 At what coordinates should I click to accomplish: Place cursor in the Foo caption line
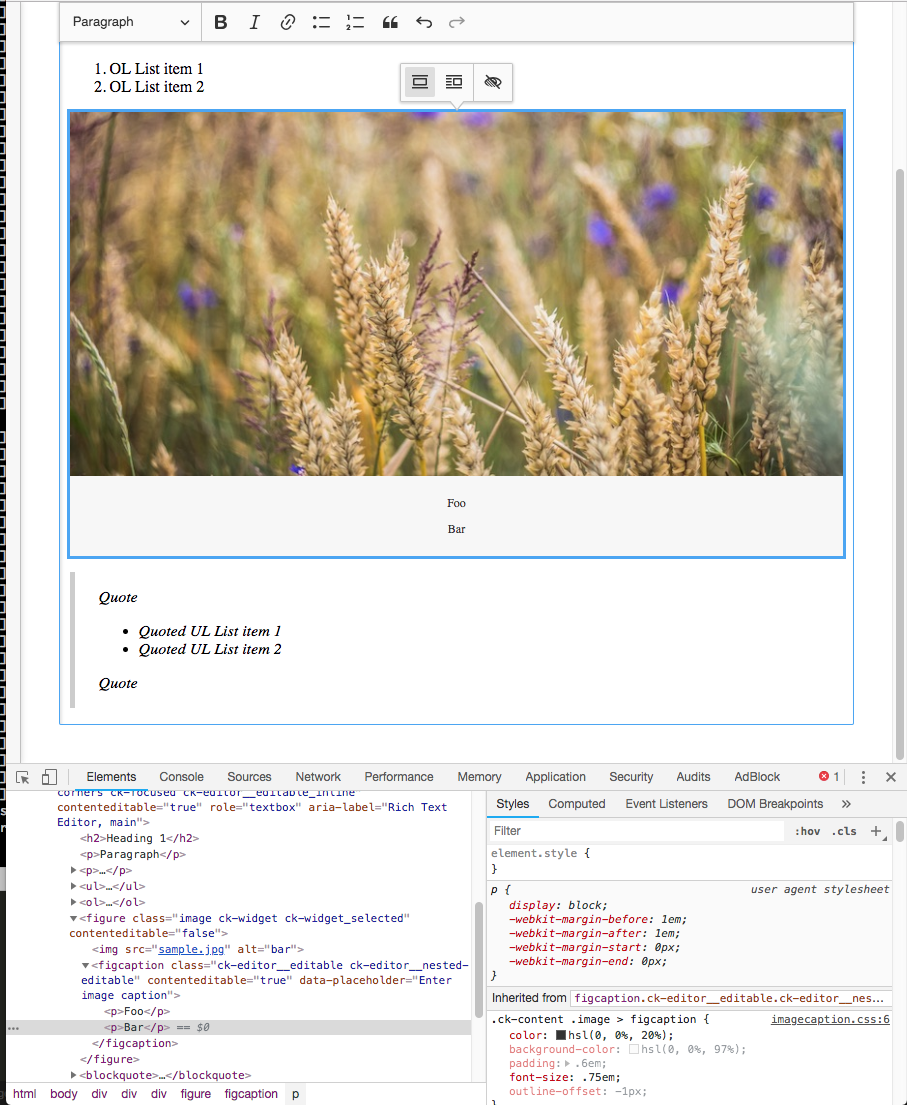click(456, 503)
